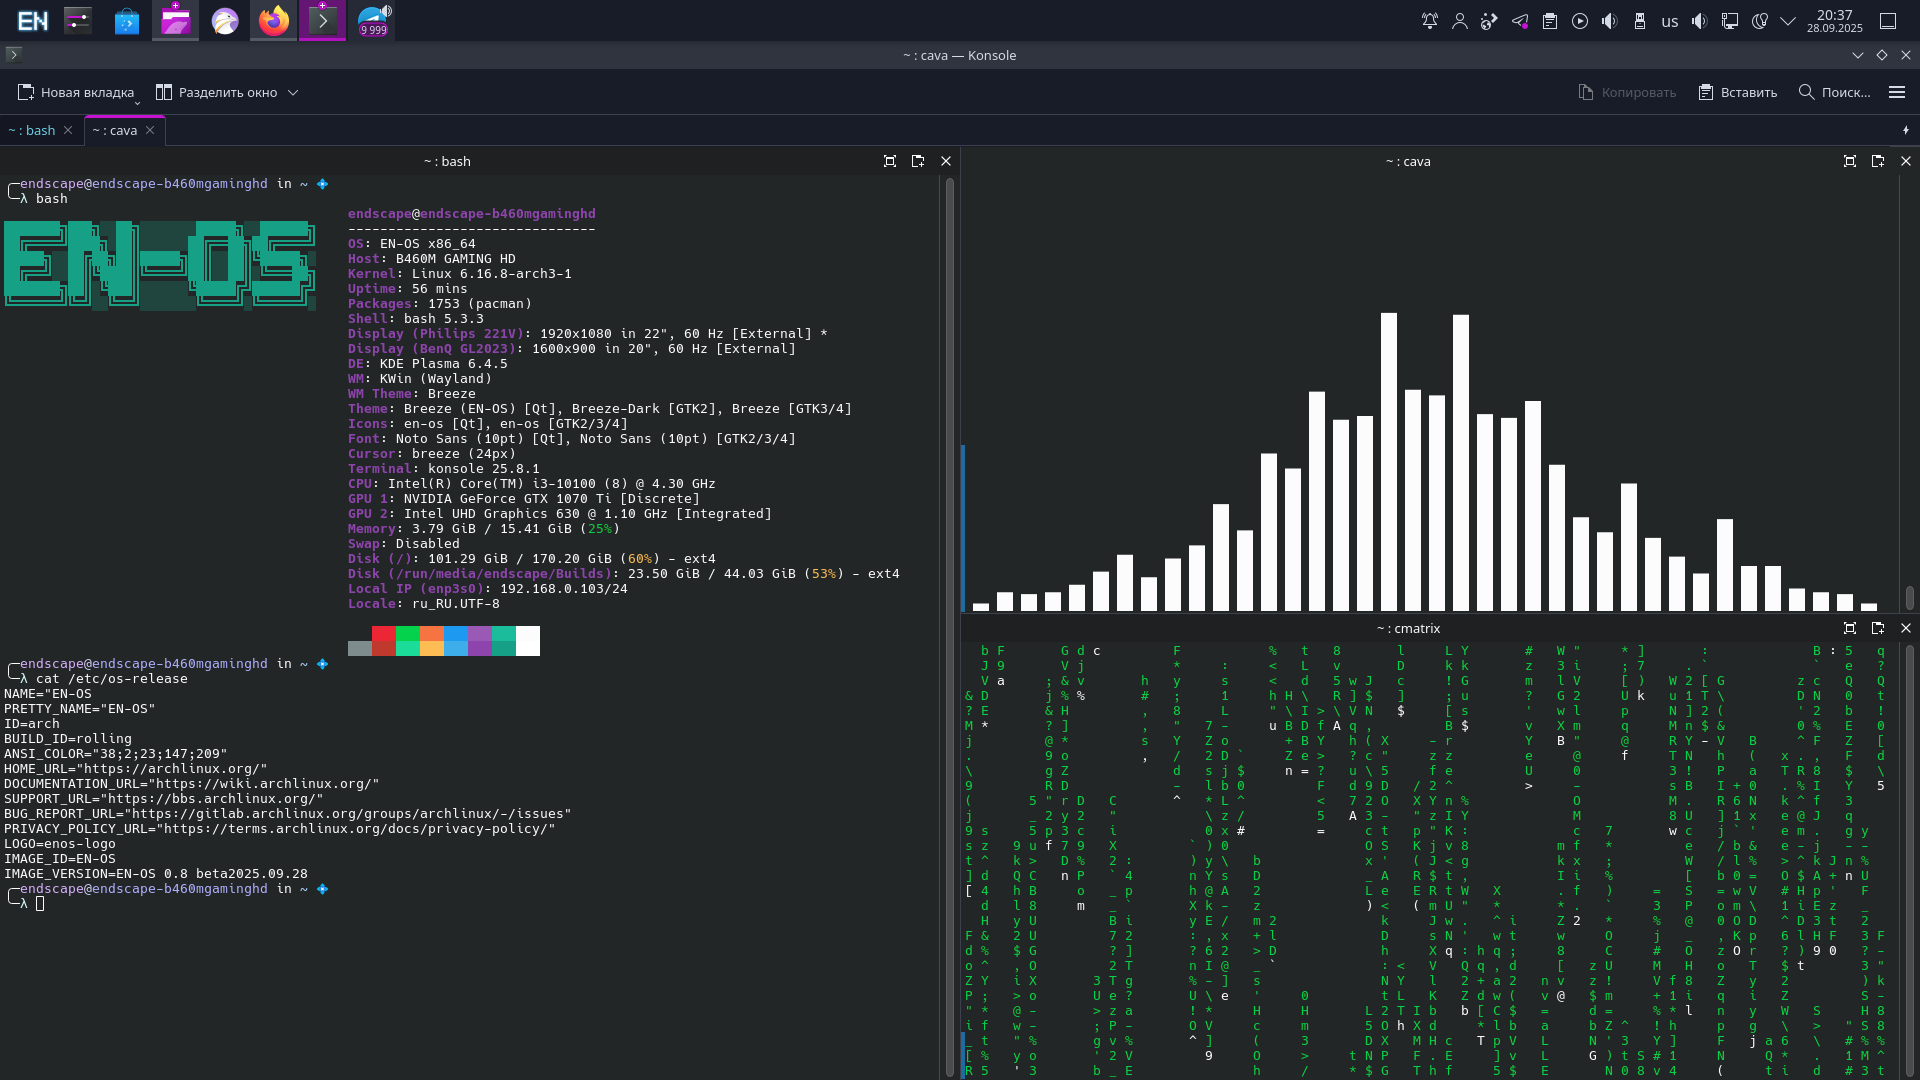Viewport: 1920px width, 1080px height.
Task: Open the 'Разделить окно' chevron menu
Action: click(293, 92)
